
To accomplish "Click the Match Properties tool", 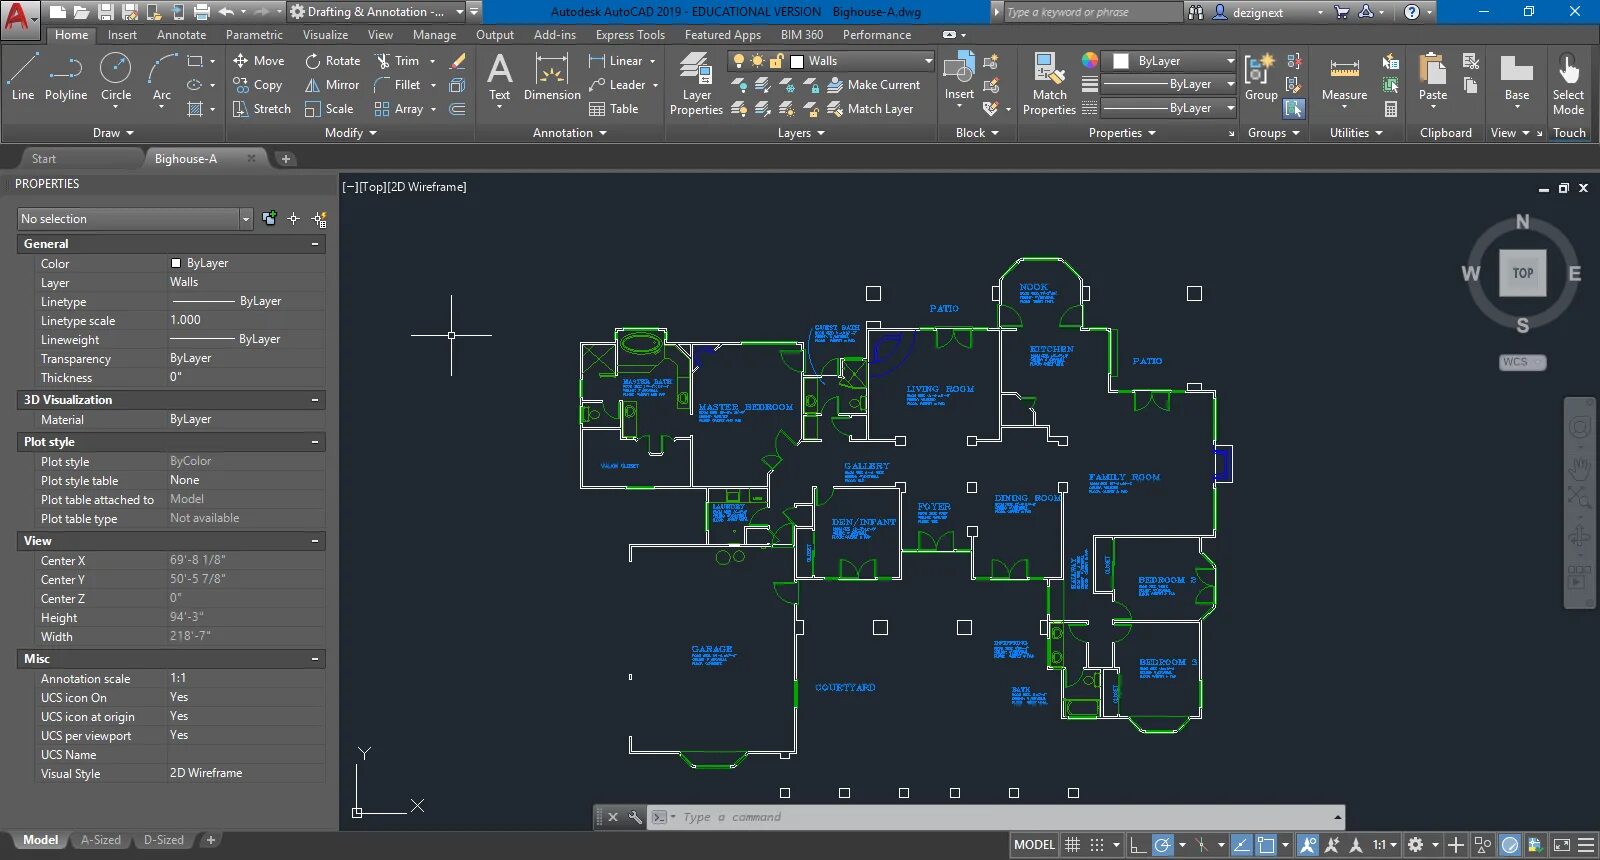I will pos(1049,84).
